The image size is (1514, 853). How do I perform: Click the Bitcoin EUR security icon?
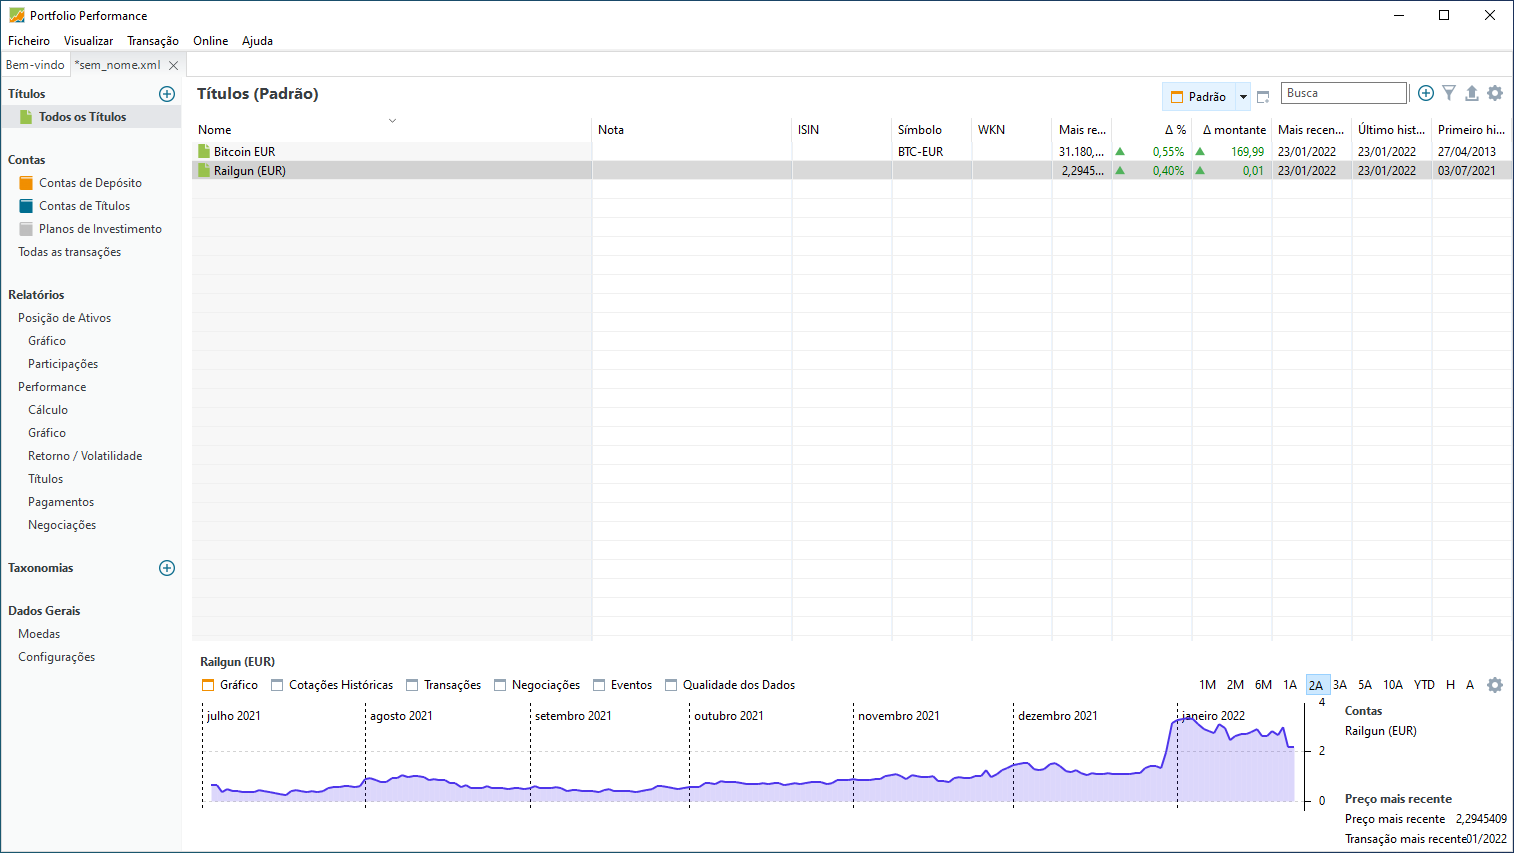coord(204,152)
